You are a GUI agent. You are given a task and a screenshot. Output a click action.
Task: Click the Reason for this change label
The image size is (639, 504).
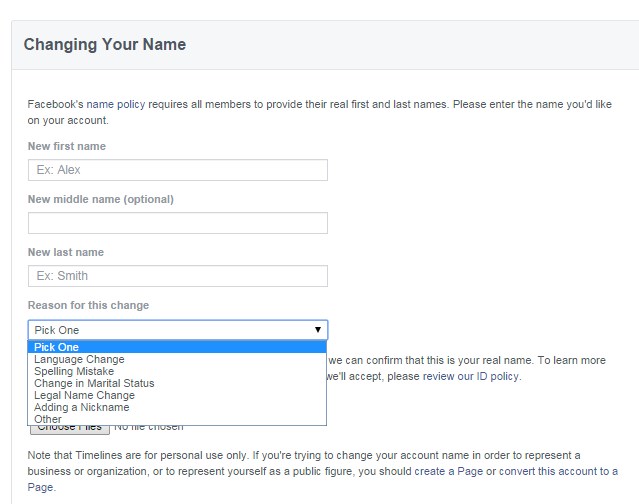(89, 305)
